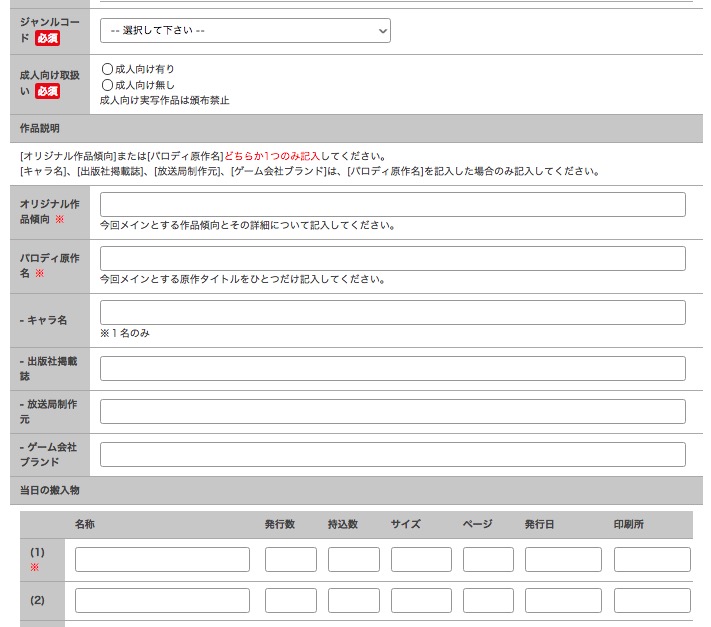The height and width of the screenshot is (627, 711).
Task: Click the ※1名のみ hint text
Action: coord(125,333)
